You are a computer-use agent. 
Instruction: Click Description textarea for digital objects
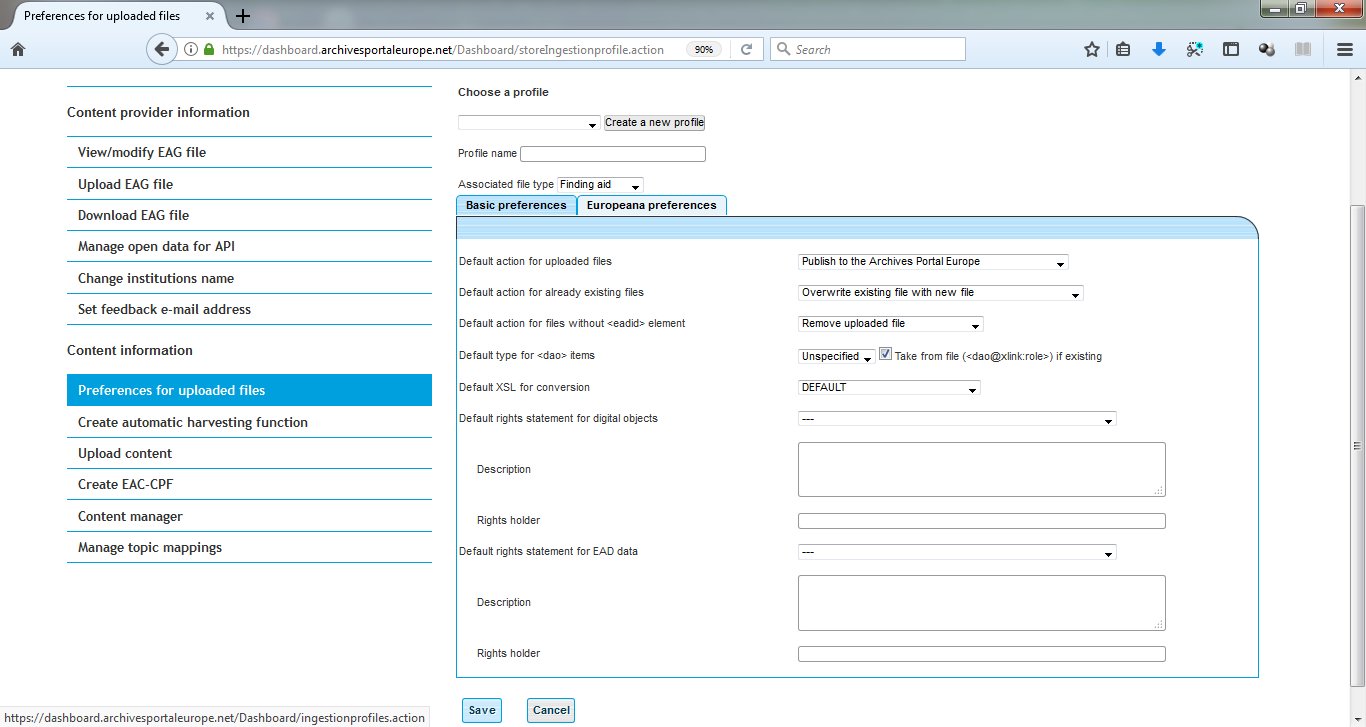point(981,469)
